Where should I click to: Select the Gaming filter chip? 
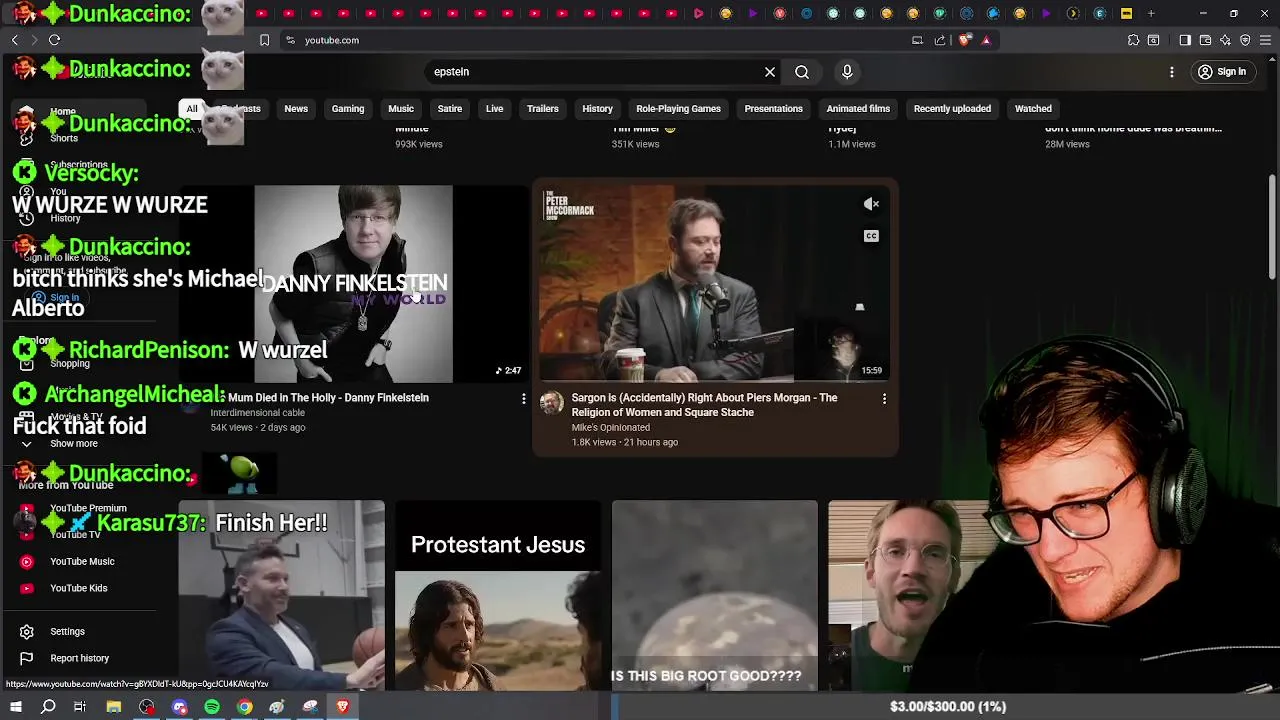pyautogui.click(x=348, y=109)
